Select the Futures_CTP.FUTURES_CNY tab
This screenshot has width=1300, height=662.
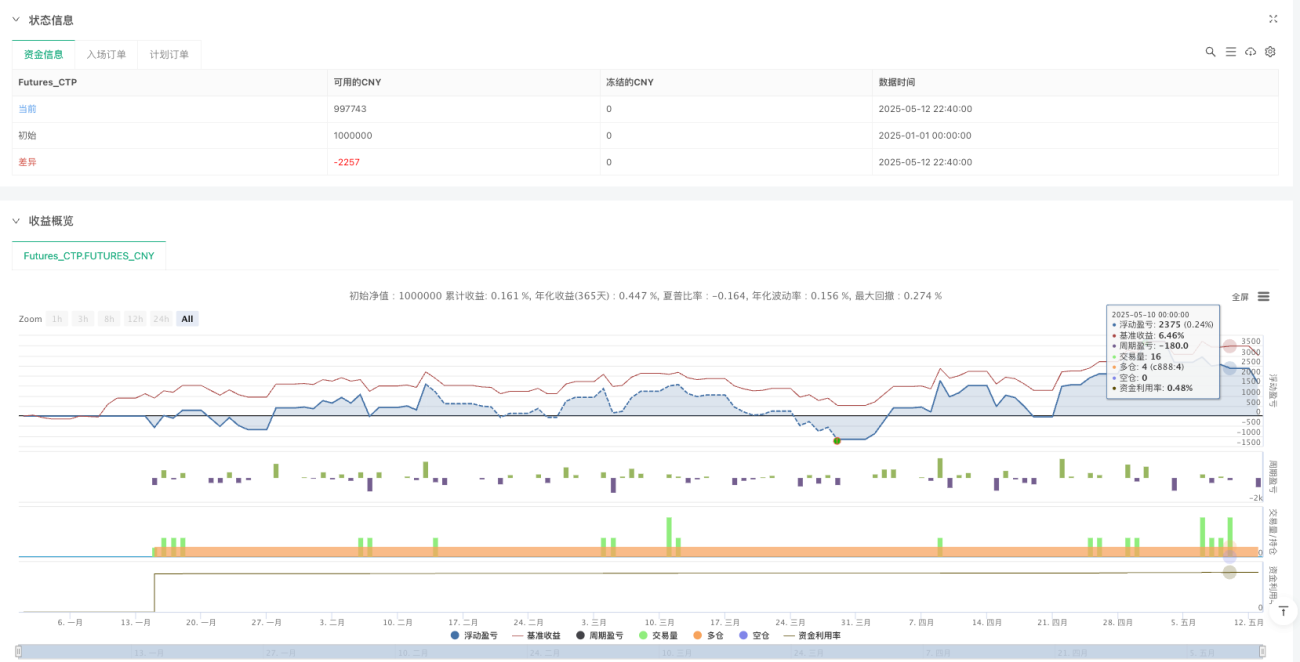[x=89, y=256]
